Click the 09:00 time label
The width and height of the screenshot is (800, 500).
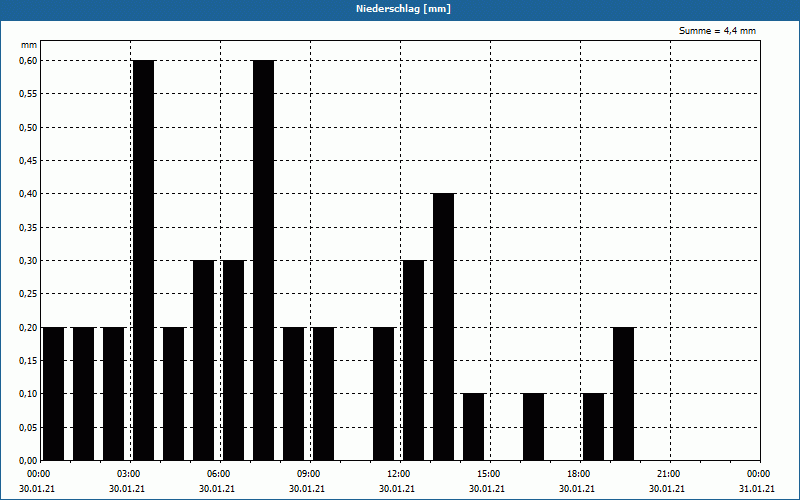click(308, 474)
